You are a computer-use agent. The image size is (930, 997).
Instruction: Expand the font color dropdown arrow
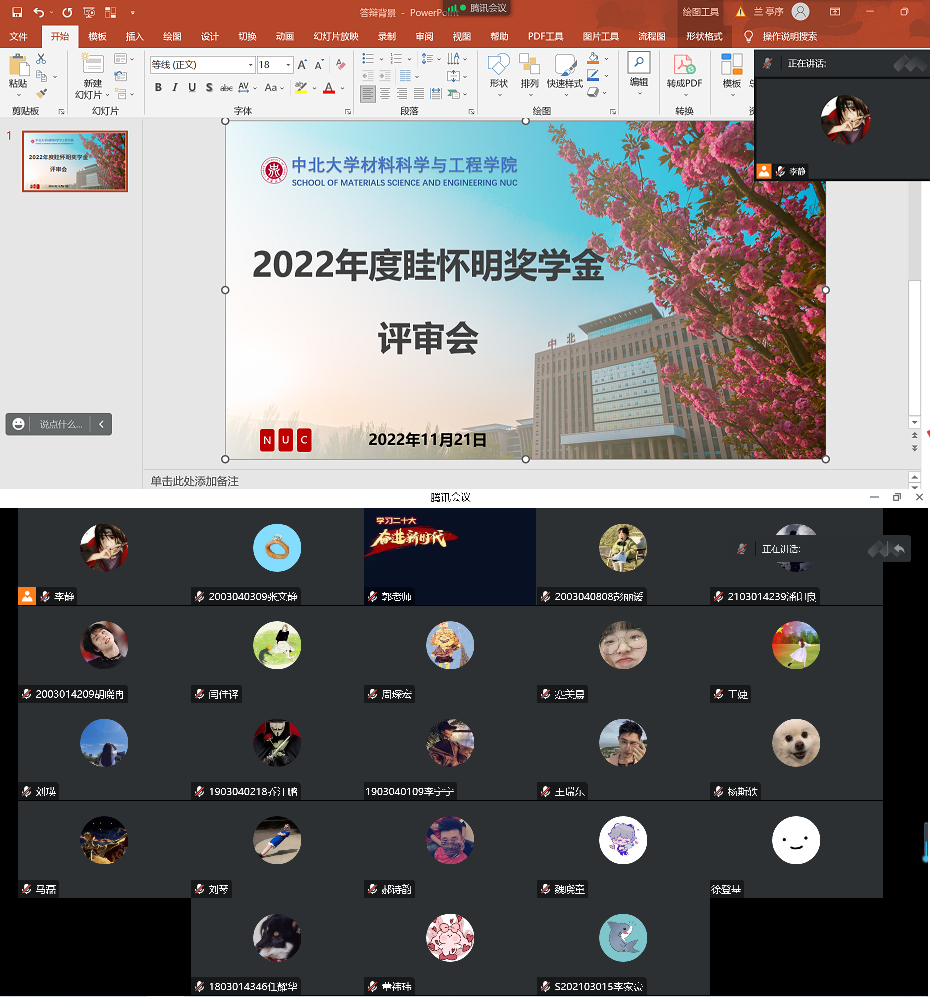point(341,88)
